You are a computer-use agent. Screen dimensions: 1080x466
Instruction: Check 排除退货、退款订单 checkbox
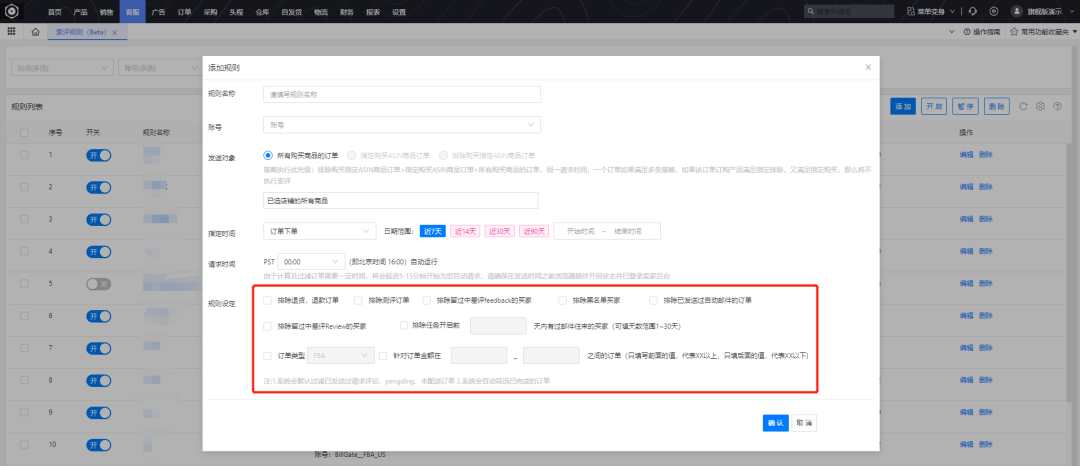pos(267,300)
